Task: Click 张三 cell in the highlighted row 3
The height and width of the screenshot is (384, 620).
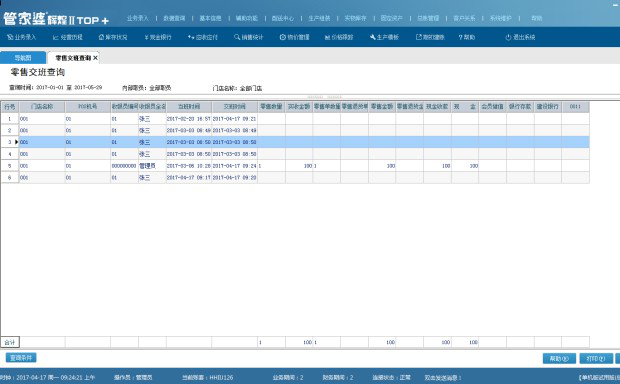Action: click(152, 142)
